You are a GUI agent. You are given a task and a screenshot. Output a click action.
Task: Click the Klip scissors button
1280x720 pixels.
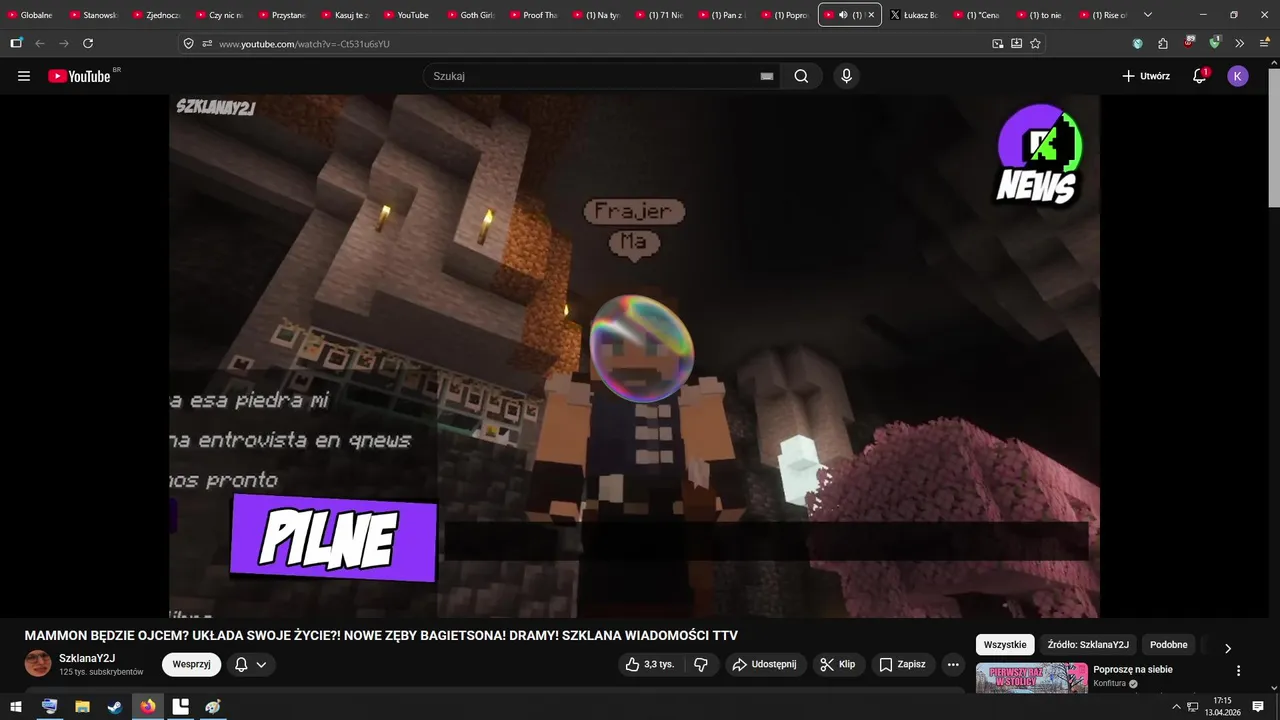click(x=838, y=664)
